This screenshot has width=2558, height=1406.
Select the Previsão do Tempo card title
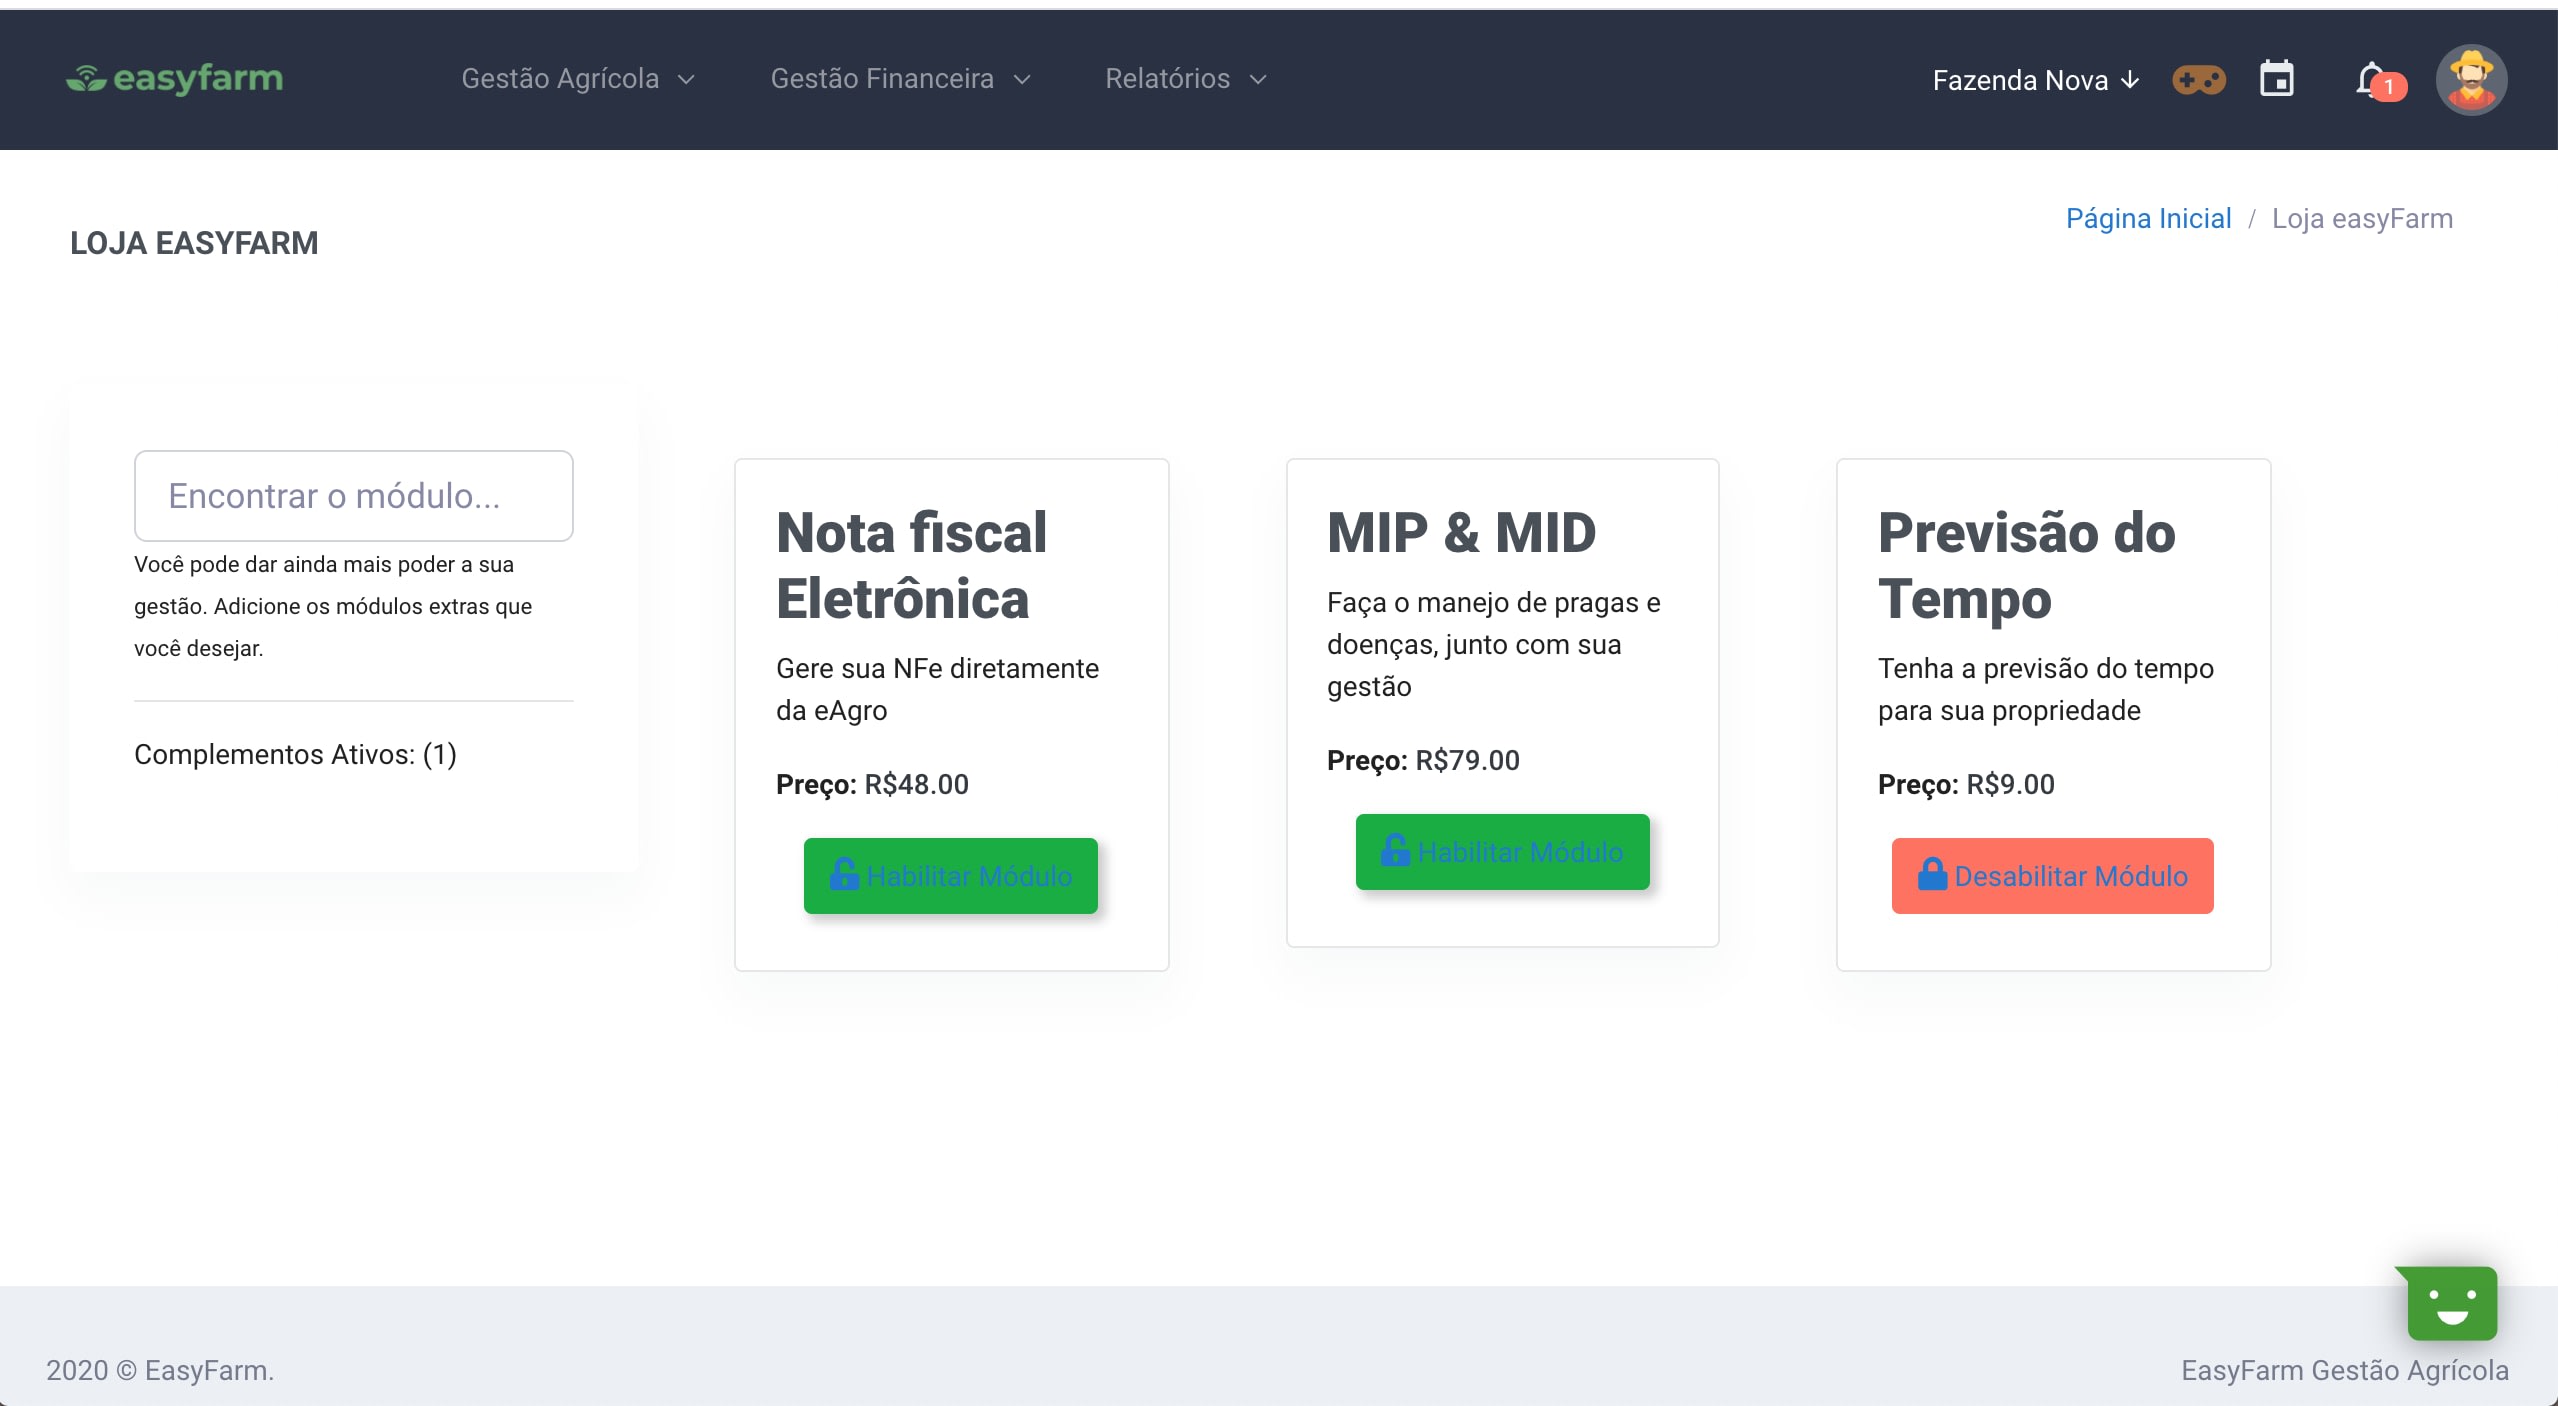pyautogui.click(x=2027, y=565)
